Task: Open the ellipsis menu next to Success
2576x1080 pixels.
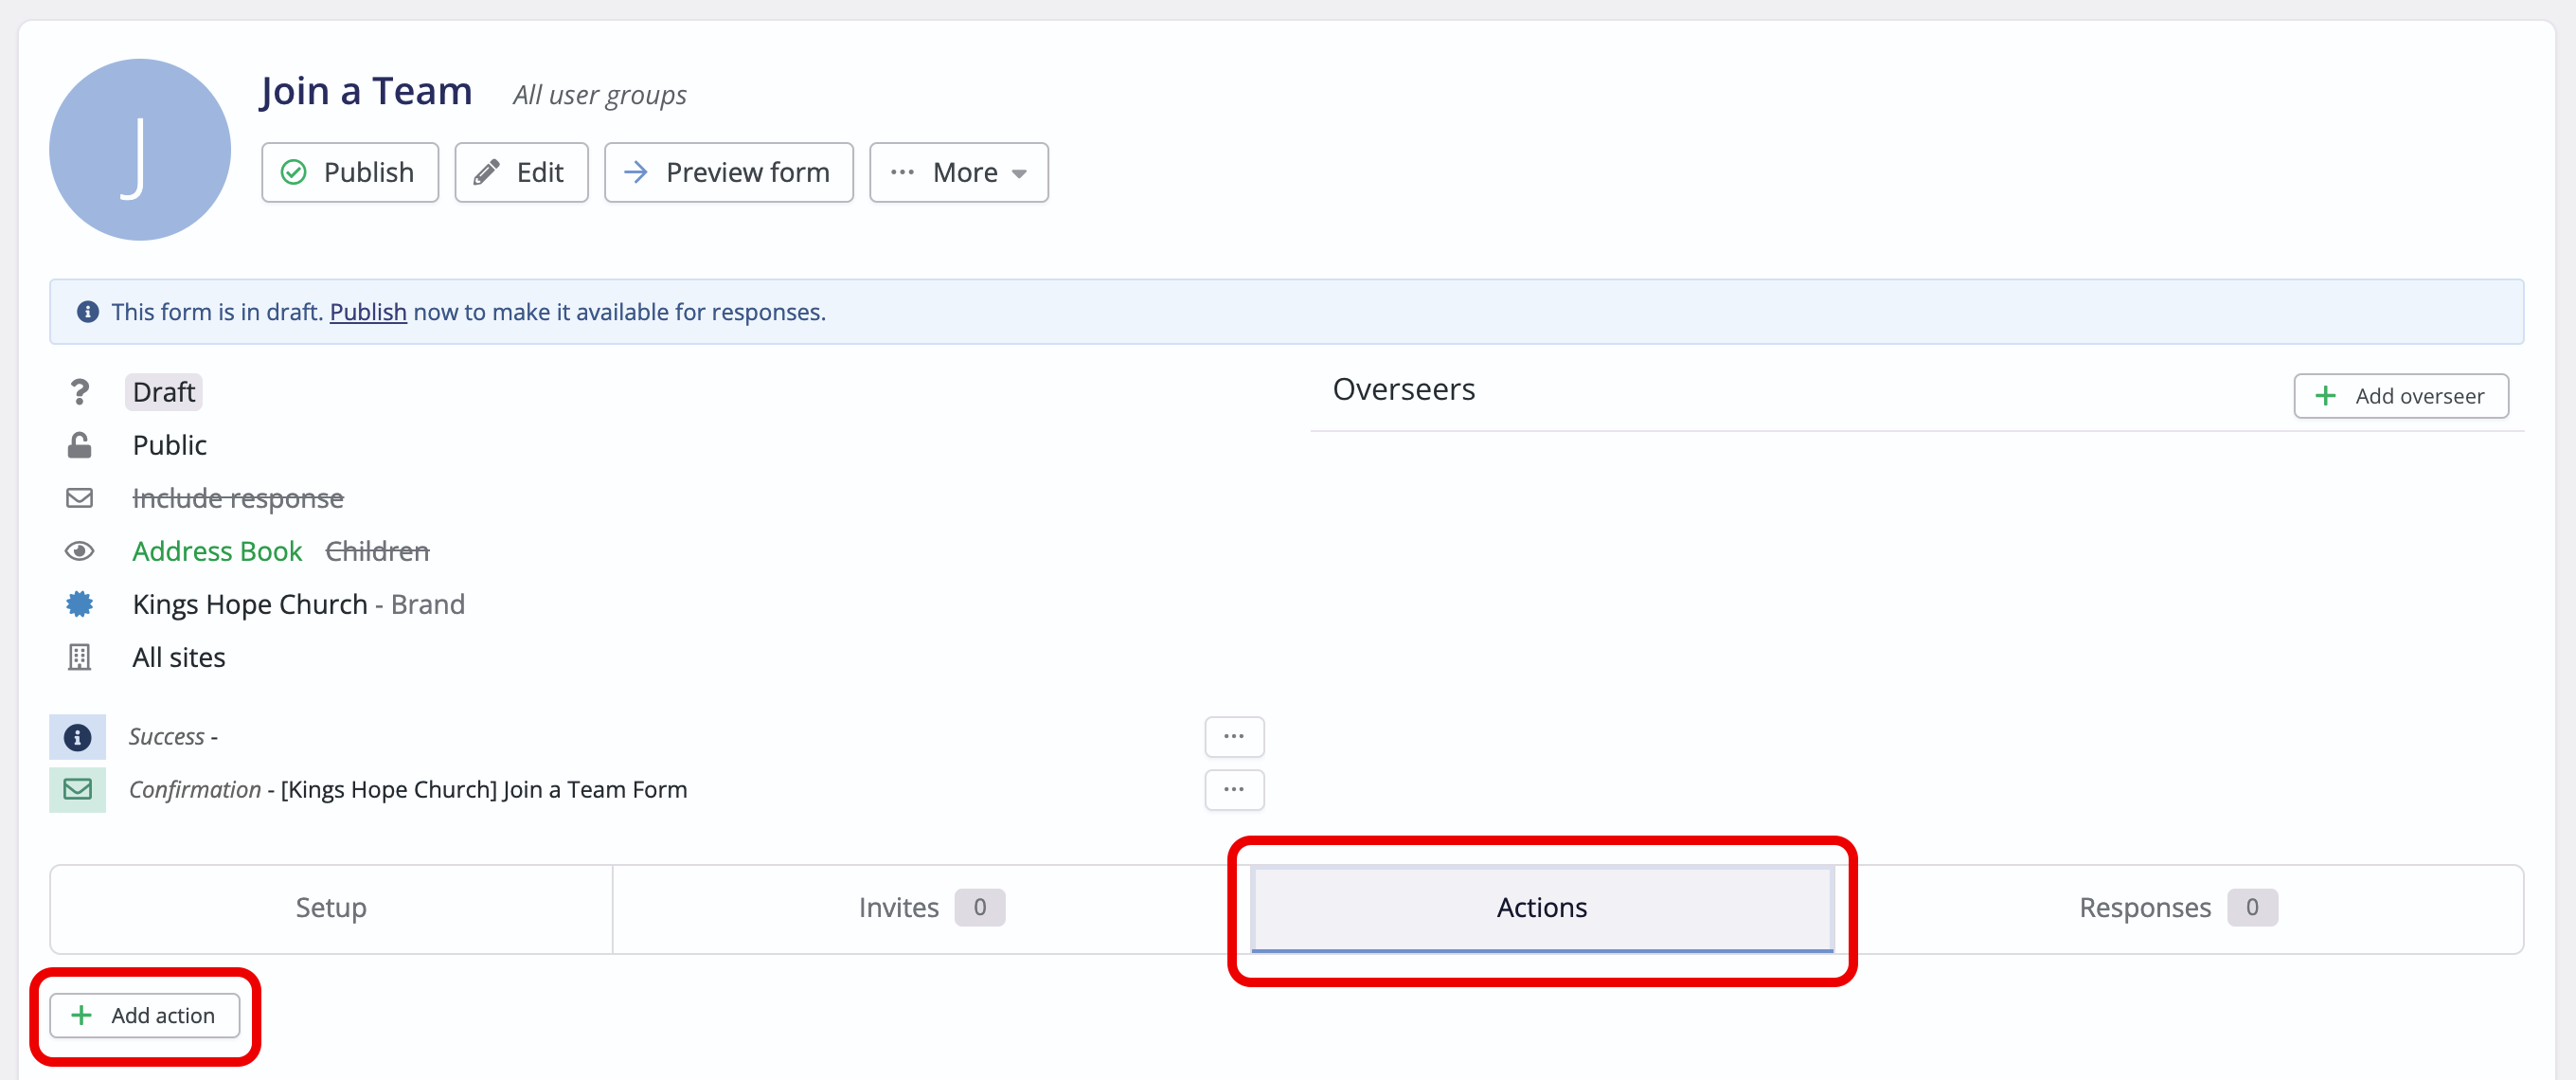Action: pyautogui.click(x=1233, y=737)
